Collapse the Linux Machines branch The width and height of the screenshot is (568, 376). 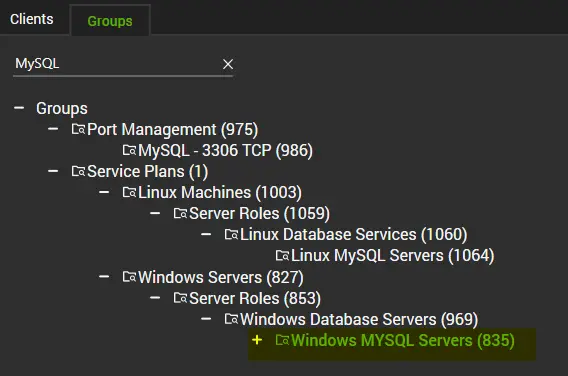click(104, 192)
